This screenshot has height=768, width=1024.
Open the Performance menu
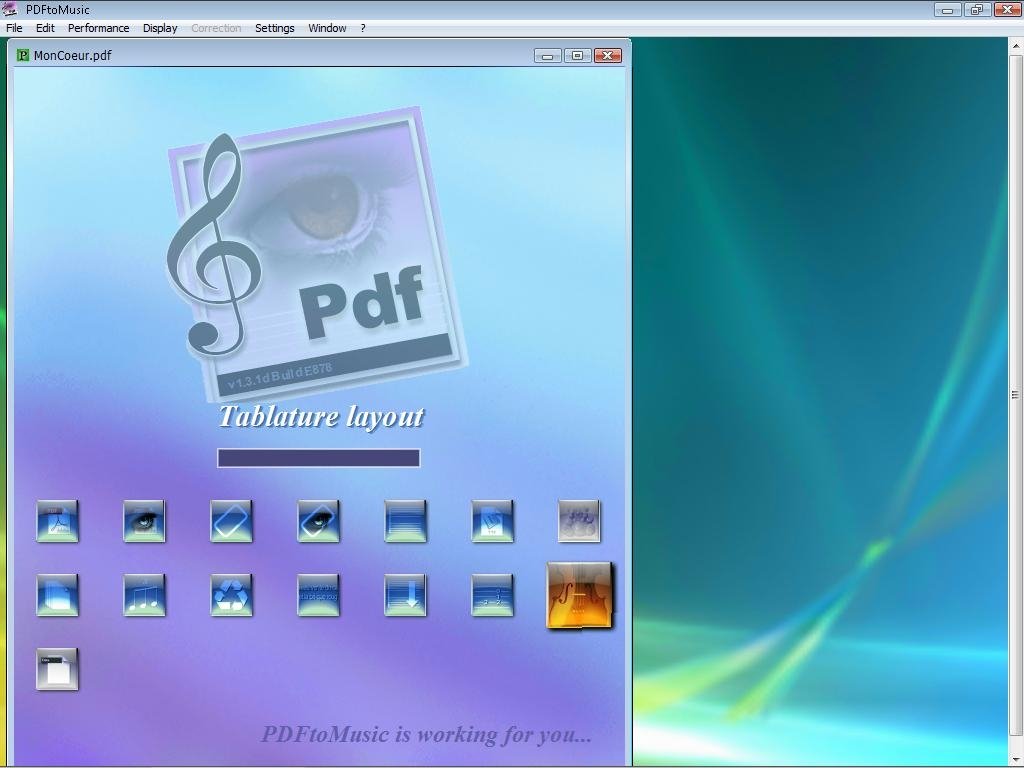coord(99,28)
